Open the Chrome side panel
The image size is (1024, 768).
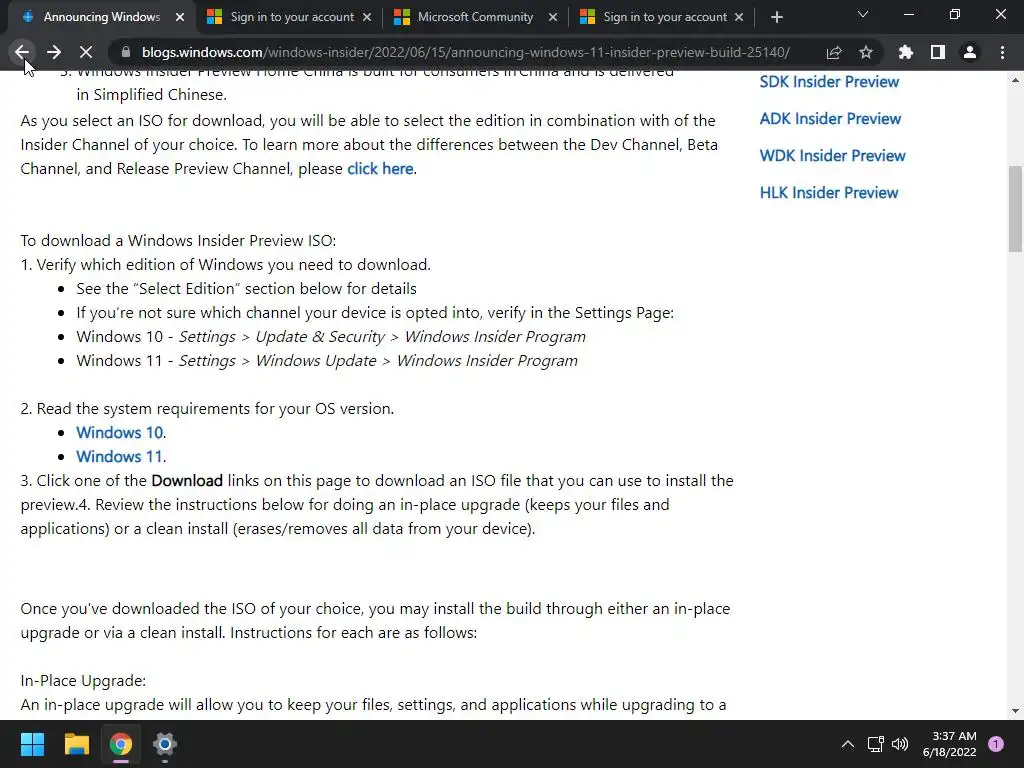938,52
